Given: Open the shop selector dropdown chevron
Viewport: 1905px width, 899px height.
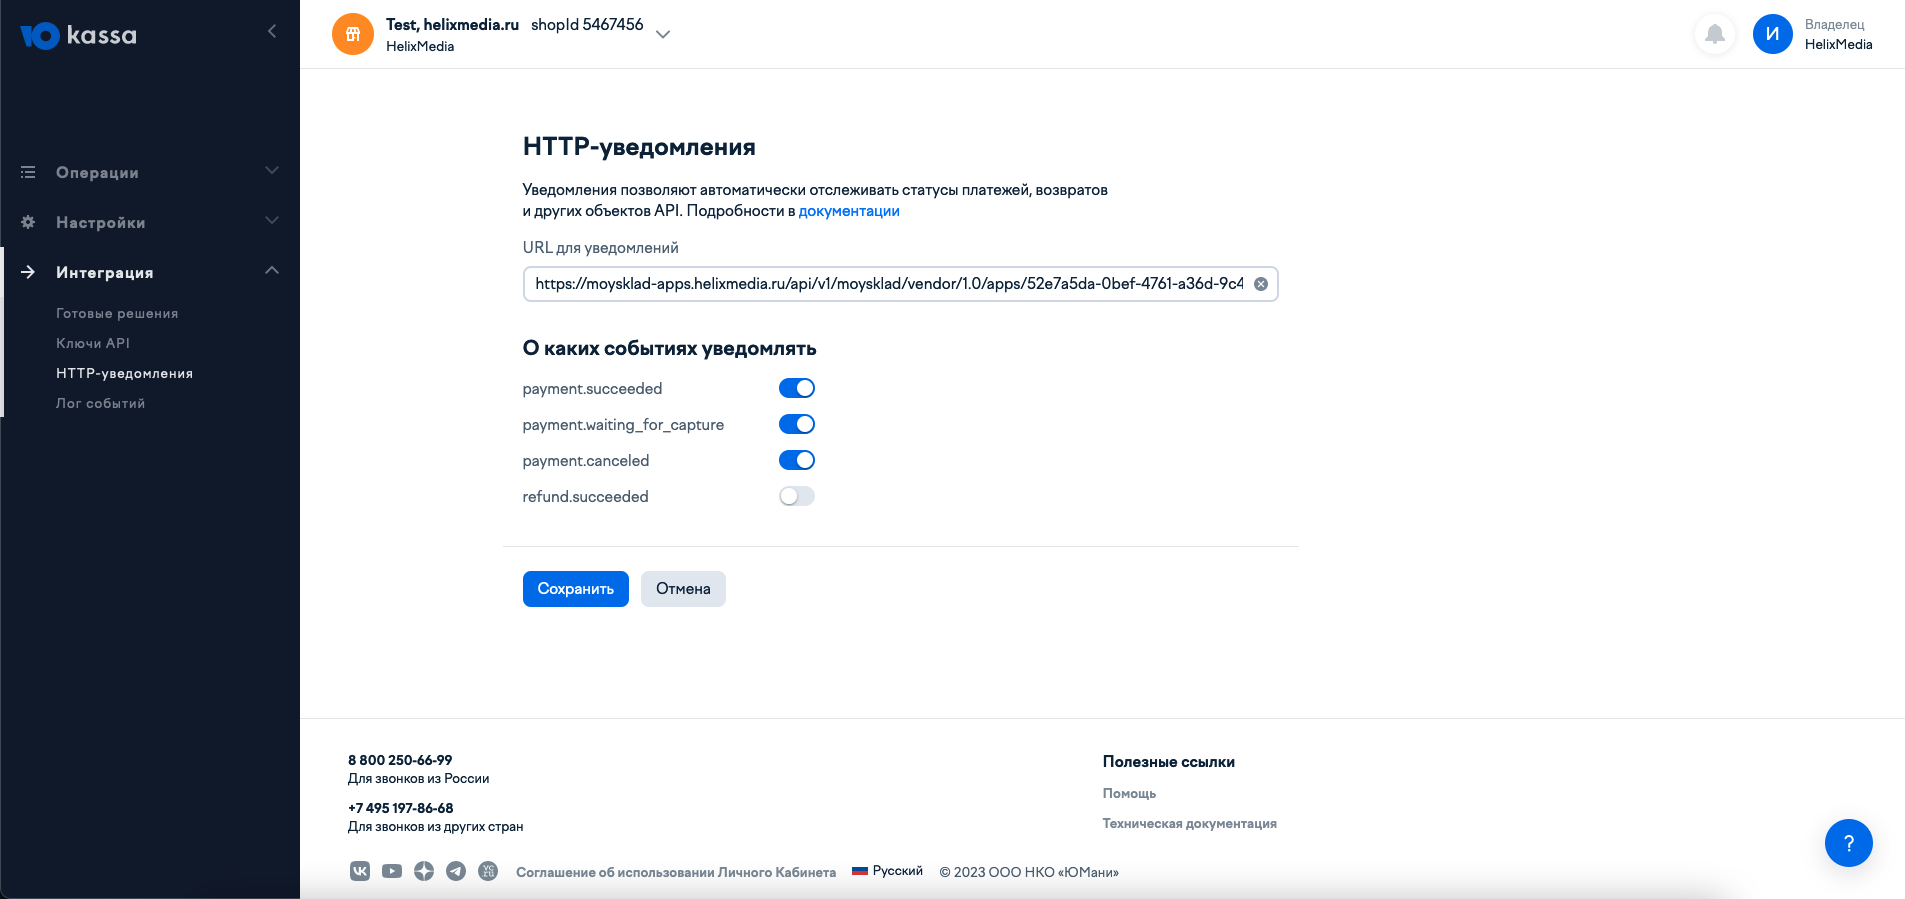Looking at the screenshot, I should coord(663,34).
